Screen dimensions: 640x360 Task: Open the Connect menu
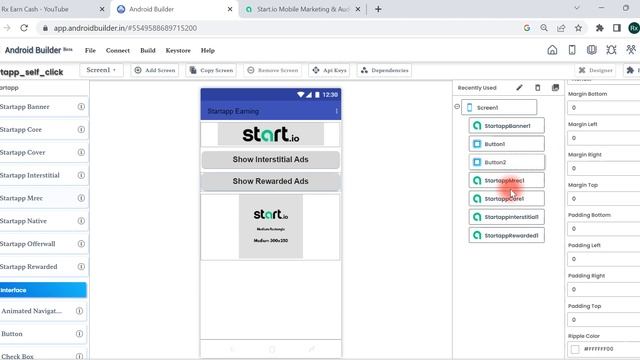click(118, 50)
